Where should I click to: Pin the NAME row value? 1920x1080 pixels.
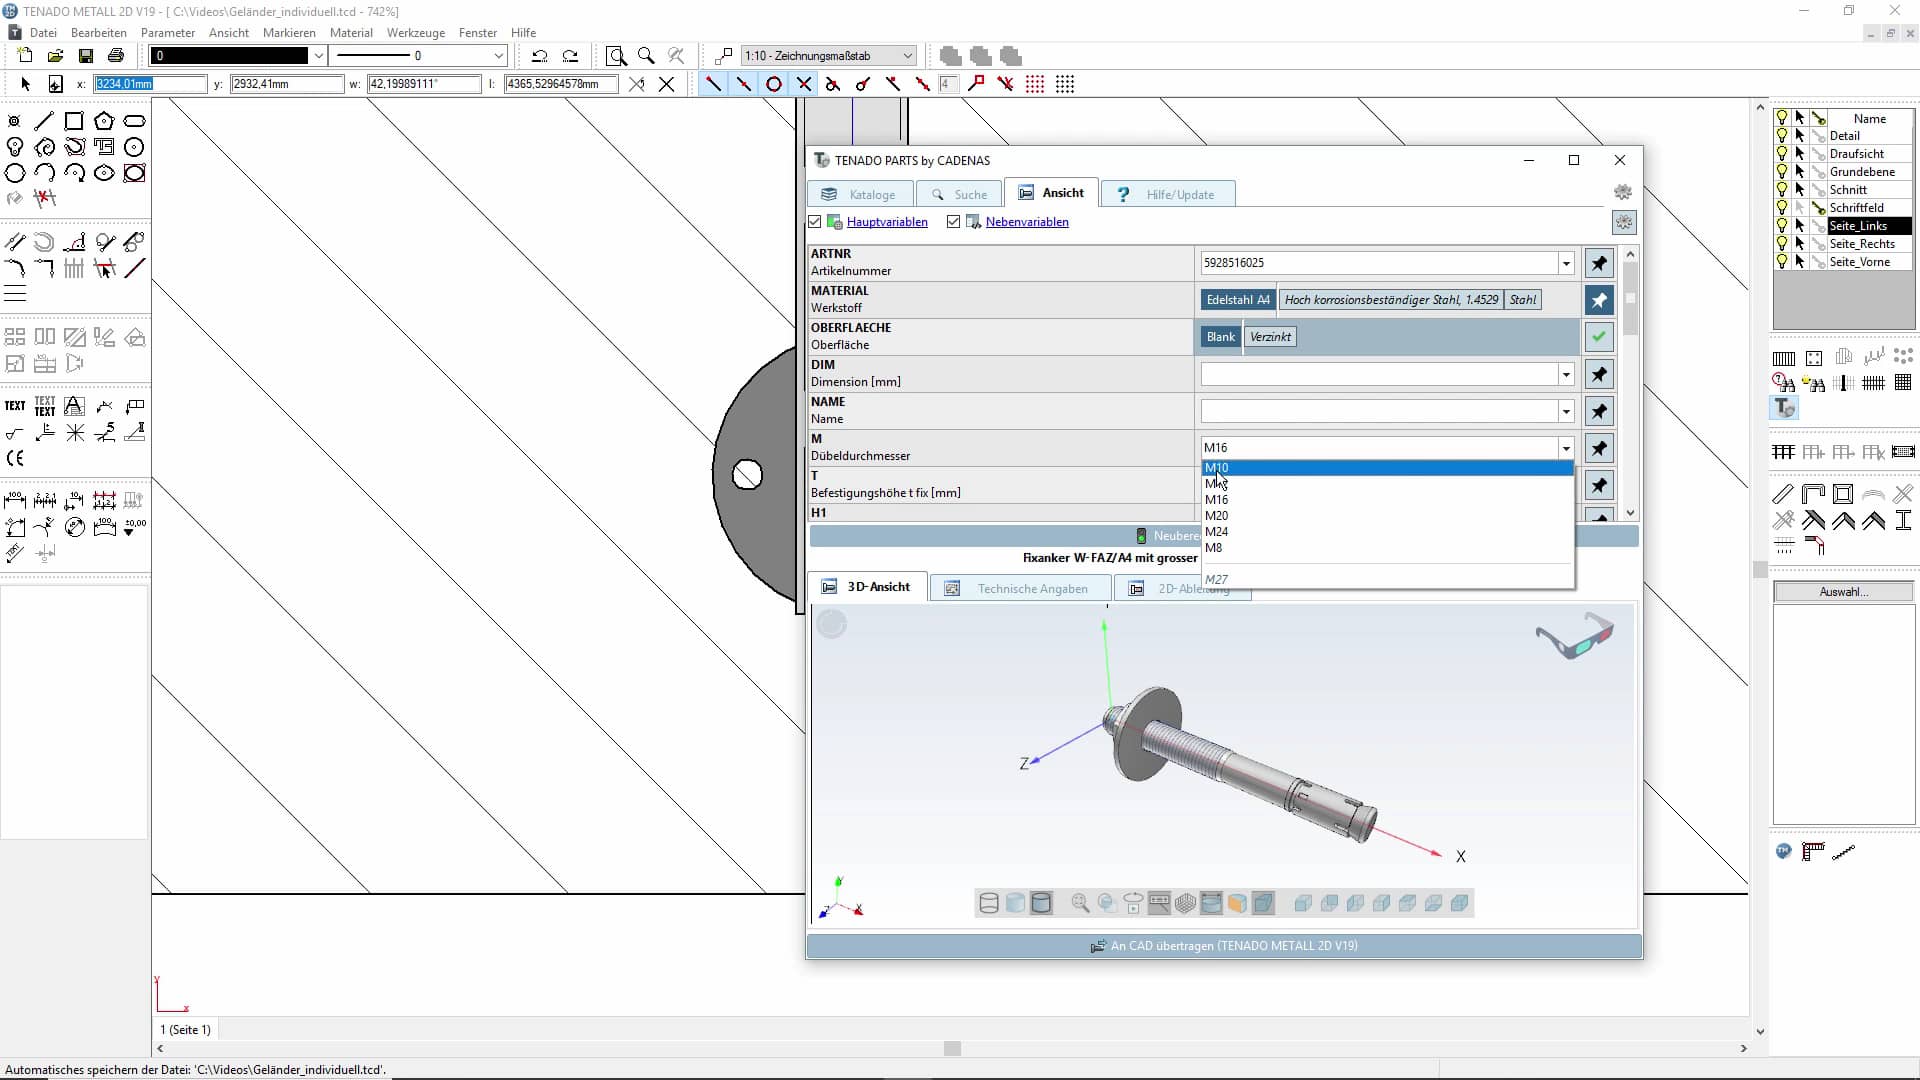(1599, 411)
